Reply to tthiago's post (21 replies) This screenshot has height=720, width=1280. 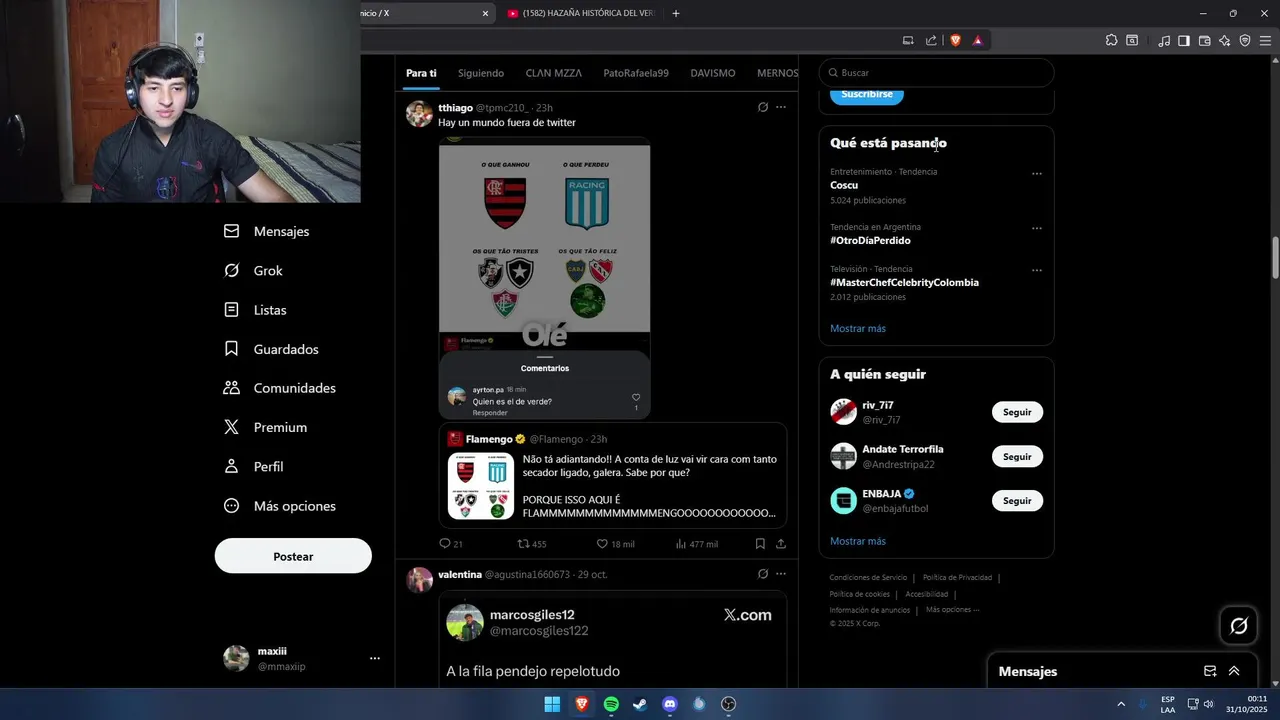(x=451, y=544)
